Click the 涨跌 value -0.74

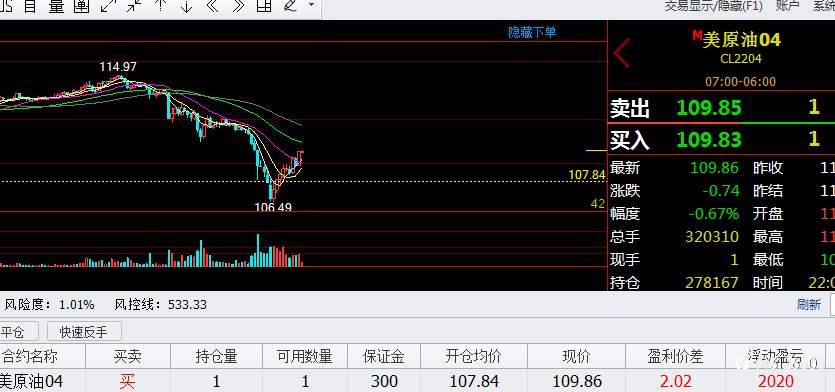[x=720, y=191]
